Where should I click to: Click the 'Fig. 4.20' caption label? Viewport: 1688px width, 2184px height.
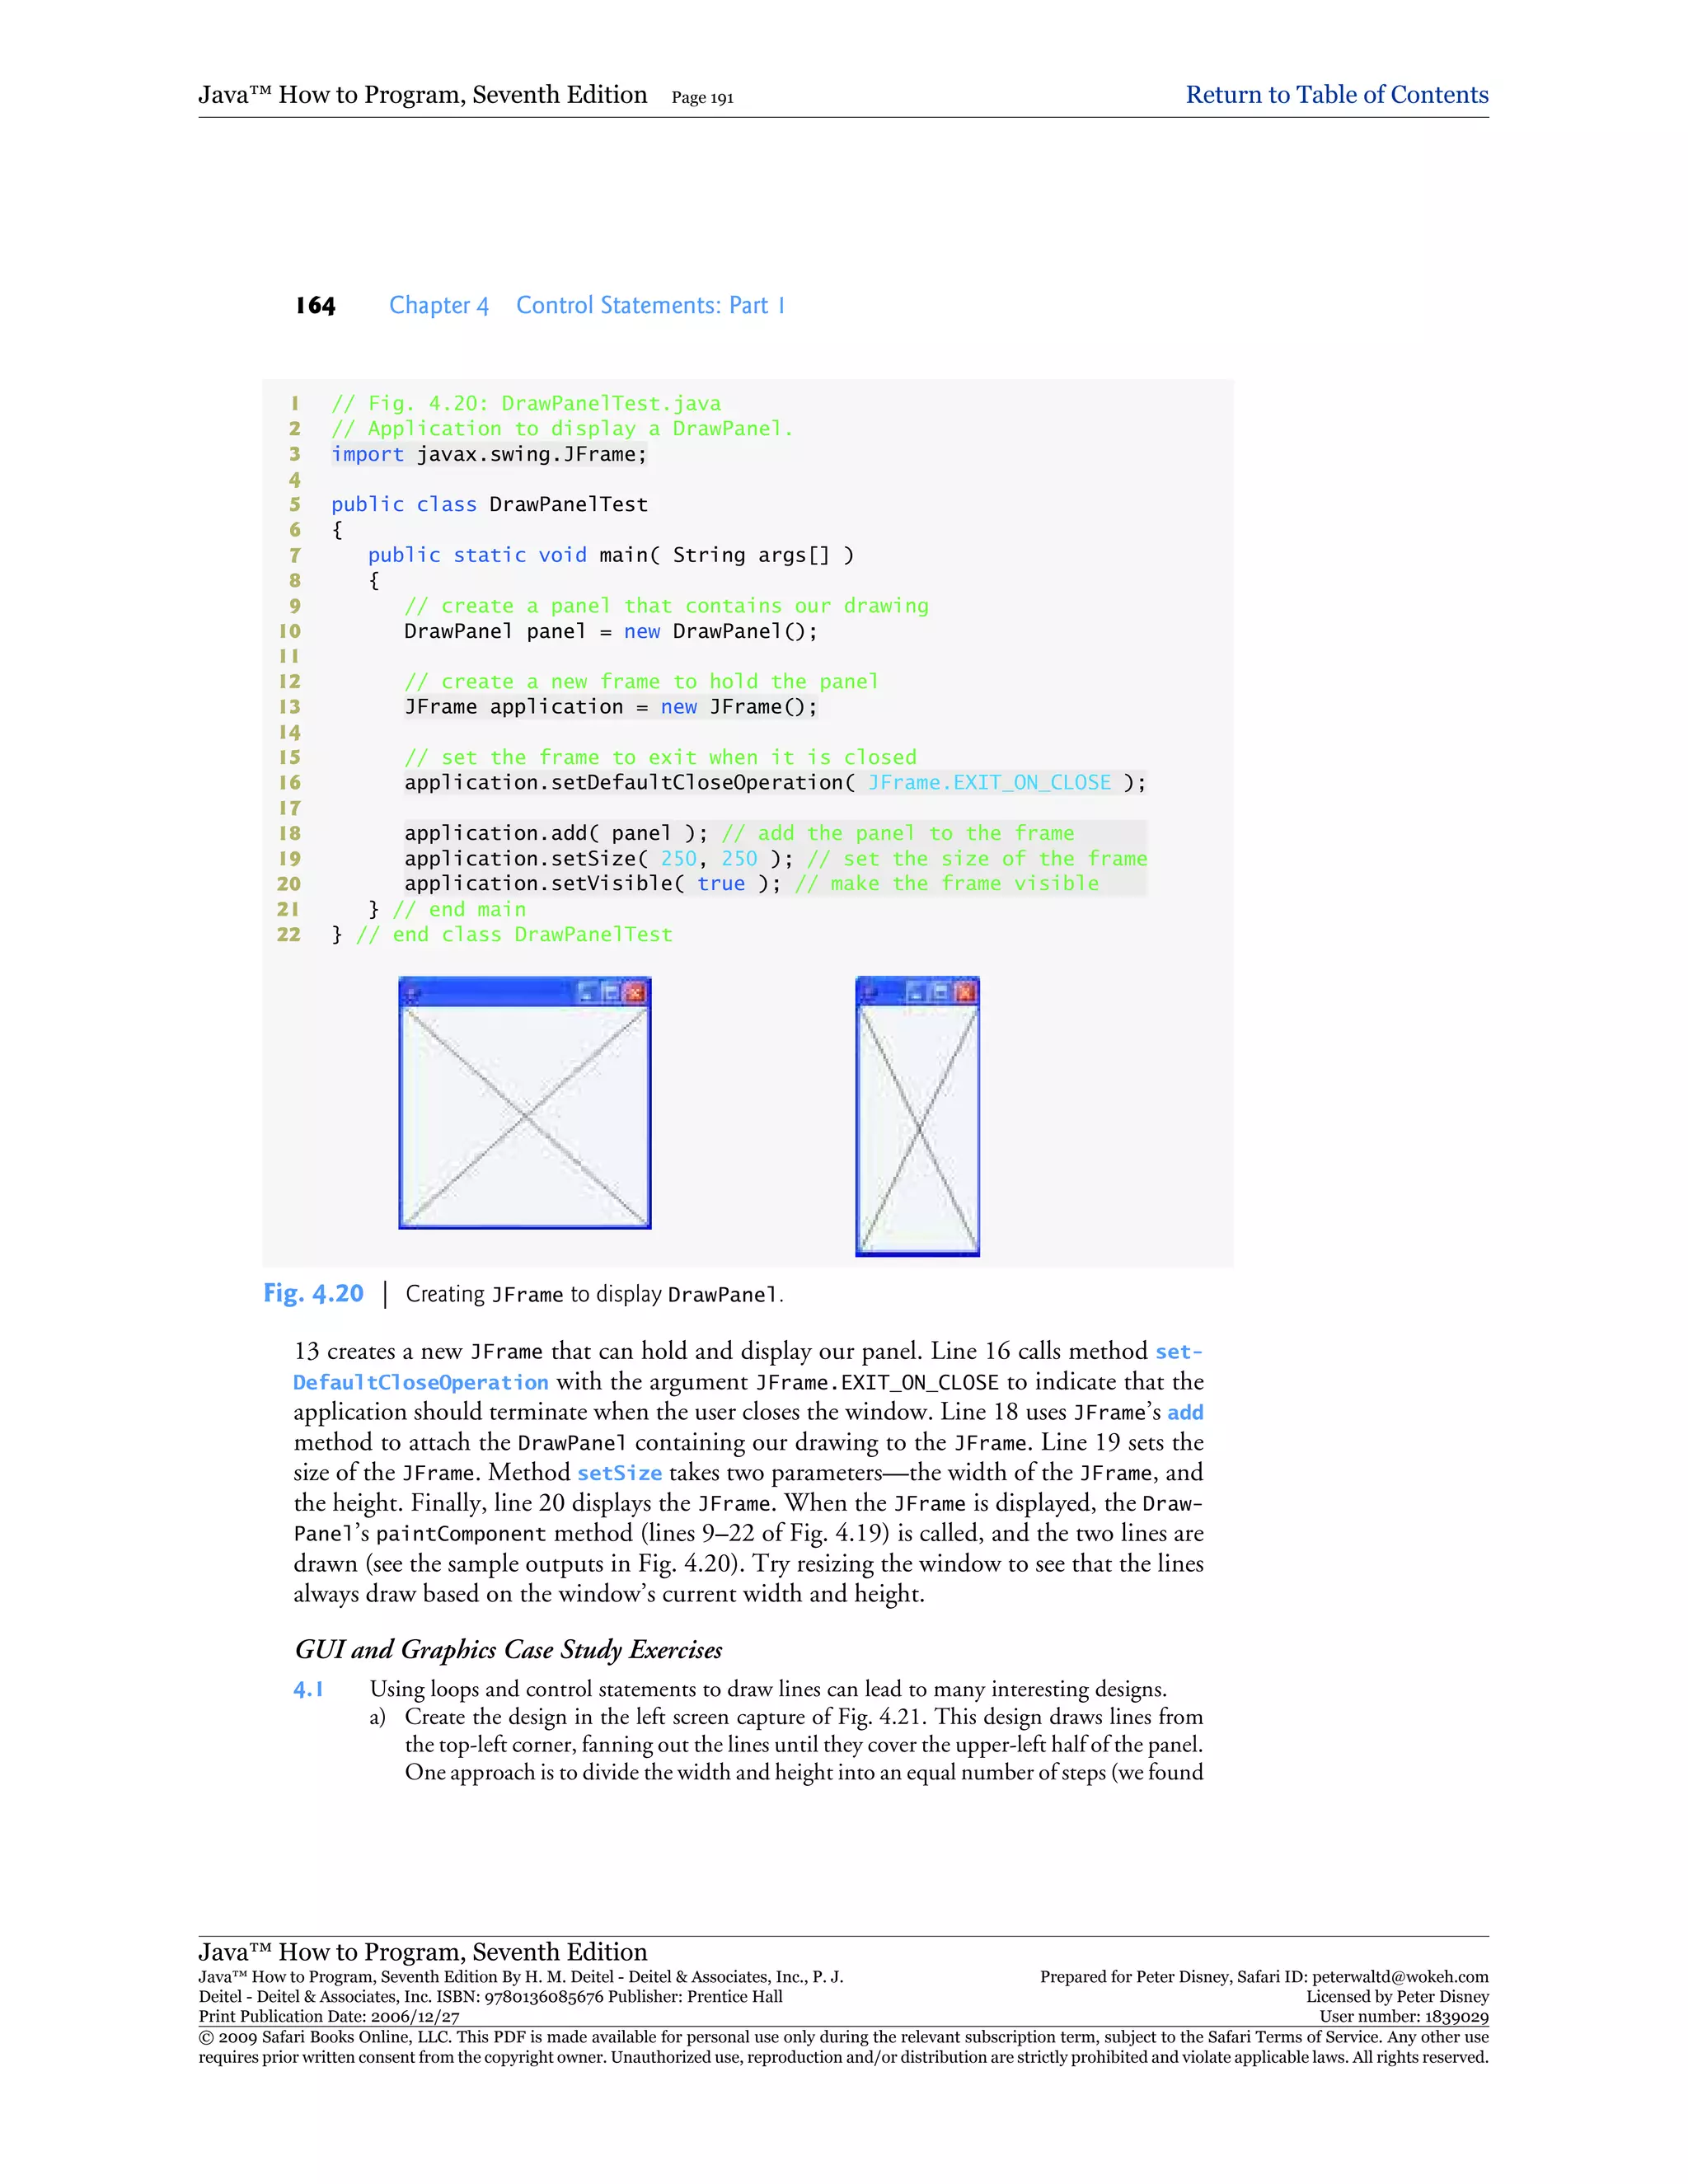(x=313, y=1294)
